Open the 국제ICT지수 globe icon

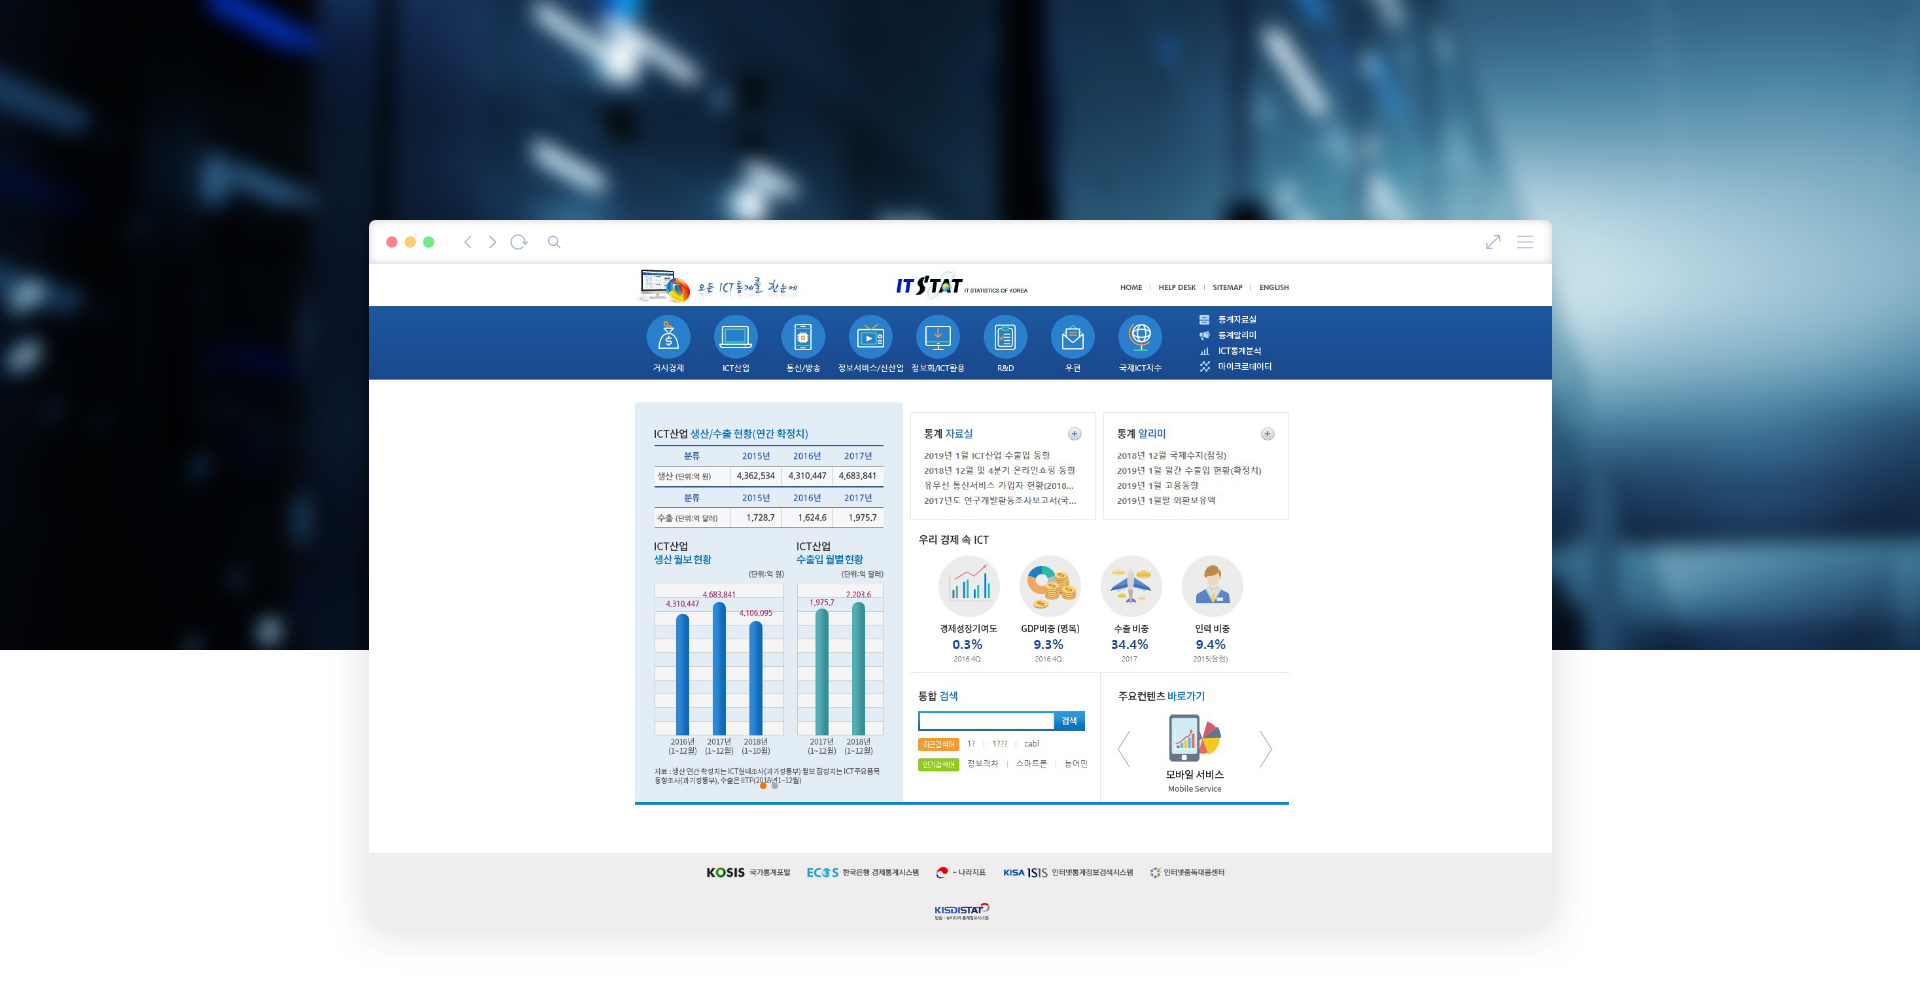1140,337
